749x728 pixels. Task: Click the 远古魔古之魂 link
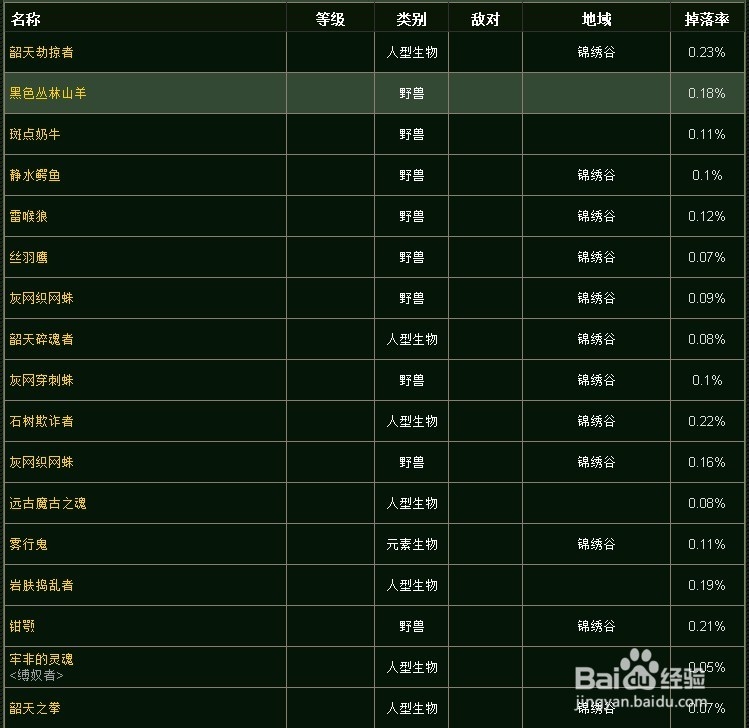[x=48, y=503]
